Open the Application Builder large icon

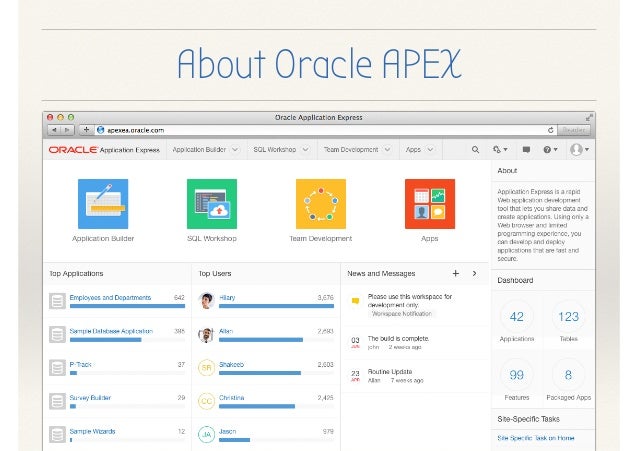103,204
